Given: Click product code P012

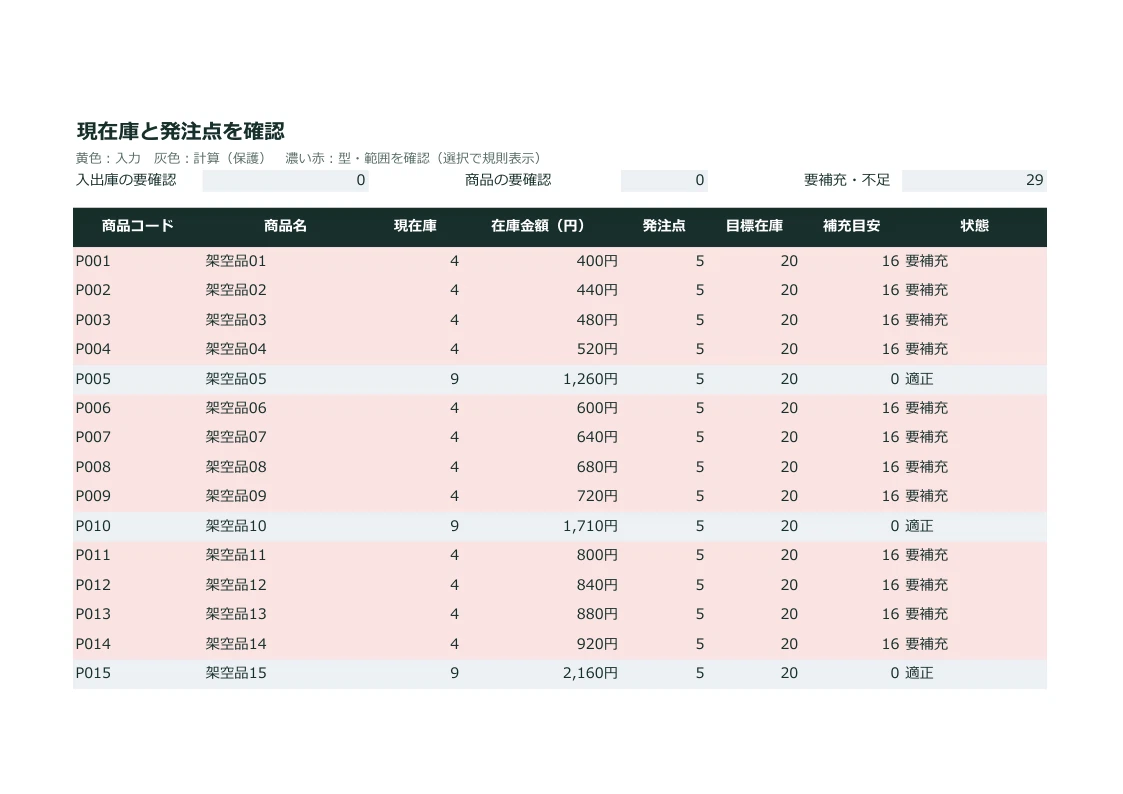Looking at the screenshot, I should 93,585.
